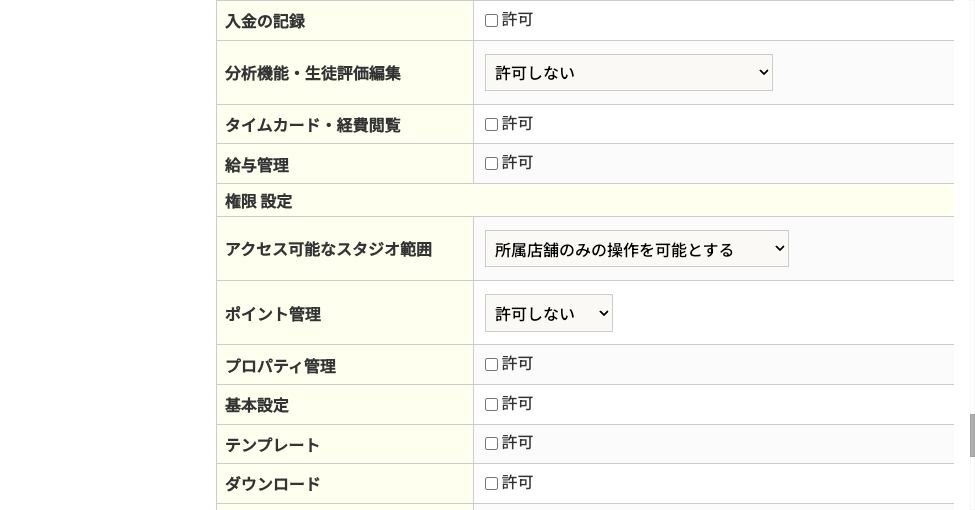Click the 許可 text in 給与管理 row
The width and height of the screenshot is (975, 510).
[x=517, y=163]
